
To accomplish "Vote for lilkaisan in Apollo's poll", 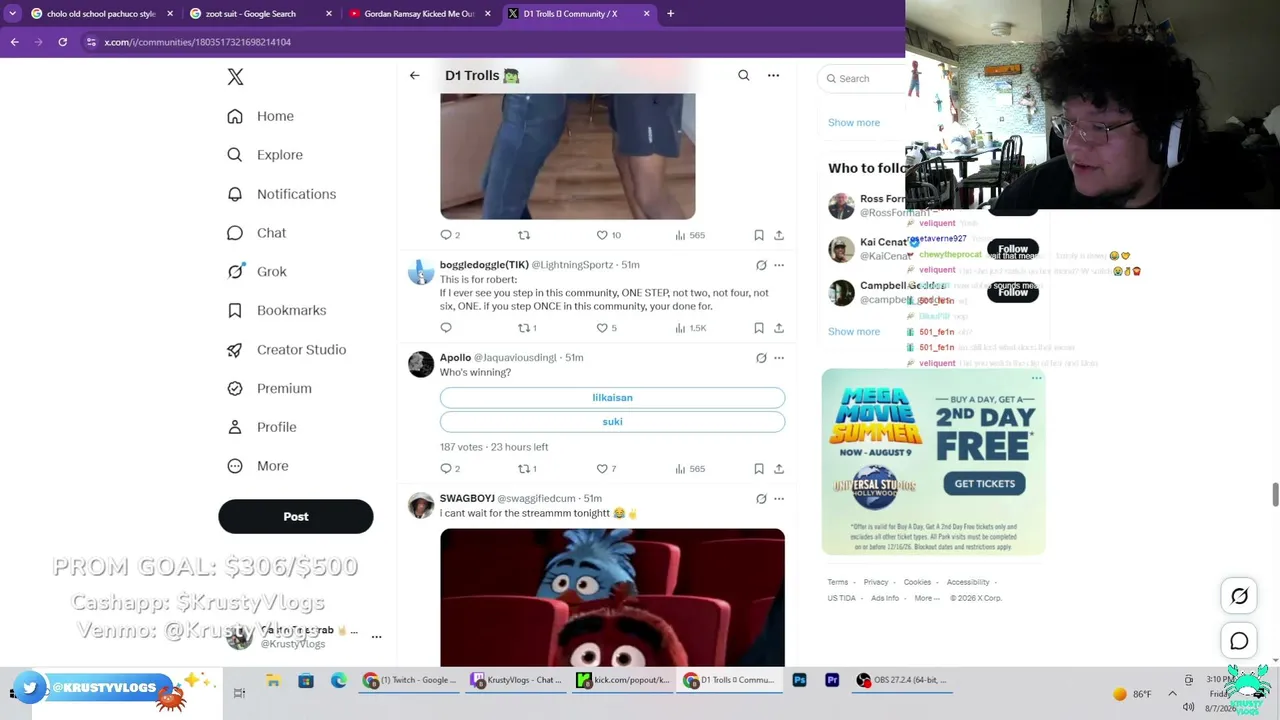I will [x=612, y=397].
